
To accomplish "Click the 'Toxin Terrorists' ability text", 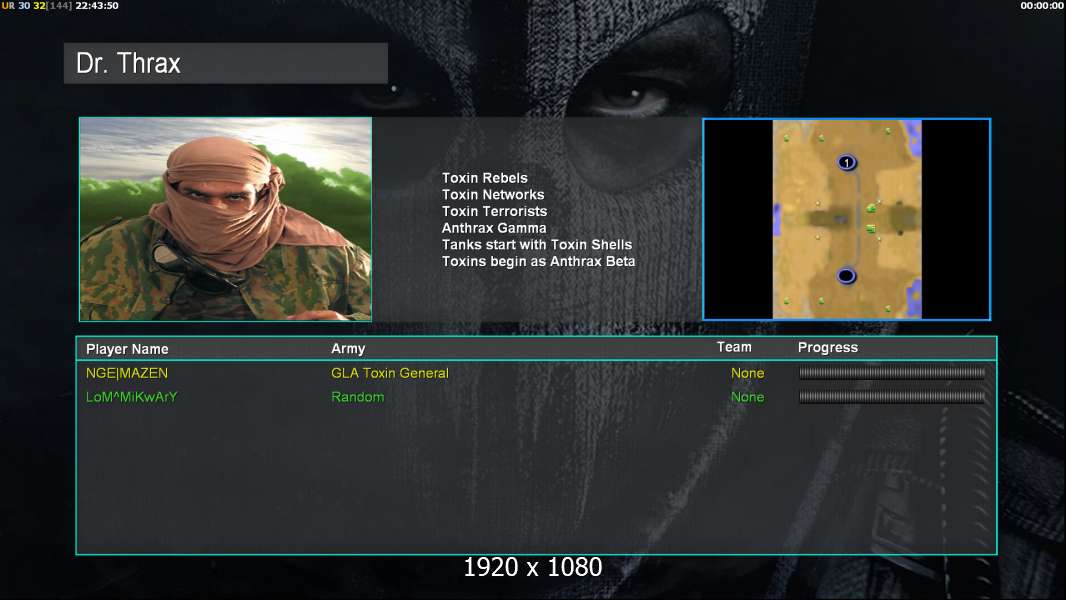I will [494, 211].
